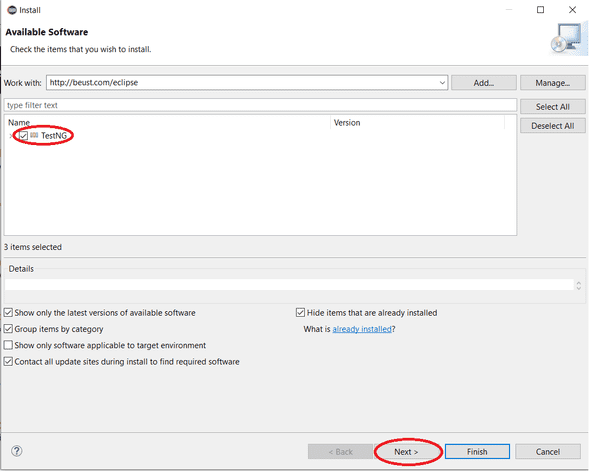The image size is (590, 472).
Task: Open help via question mark icon
Action: (17, 451)
